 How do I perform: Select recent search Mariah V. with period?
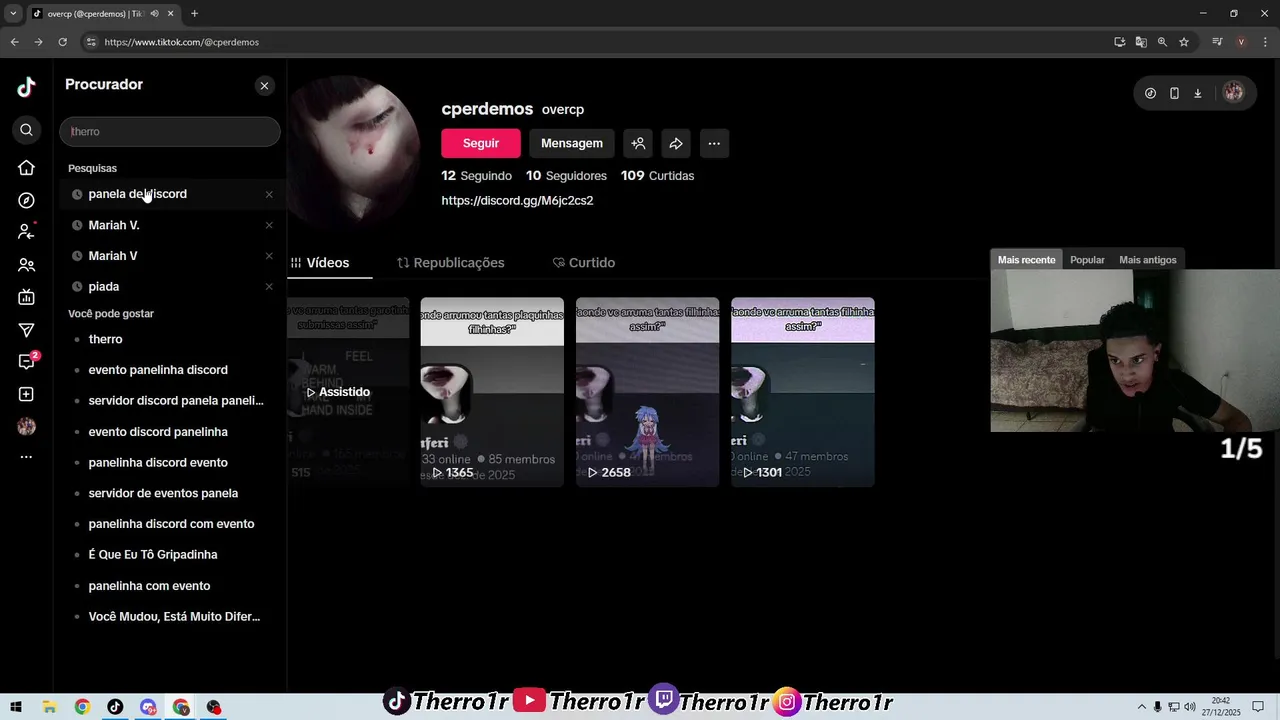pos(114,225)
